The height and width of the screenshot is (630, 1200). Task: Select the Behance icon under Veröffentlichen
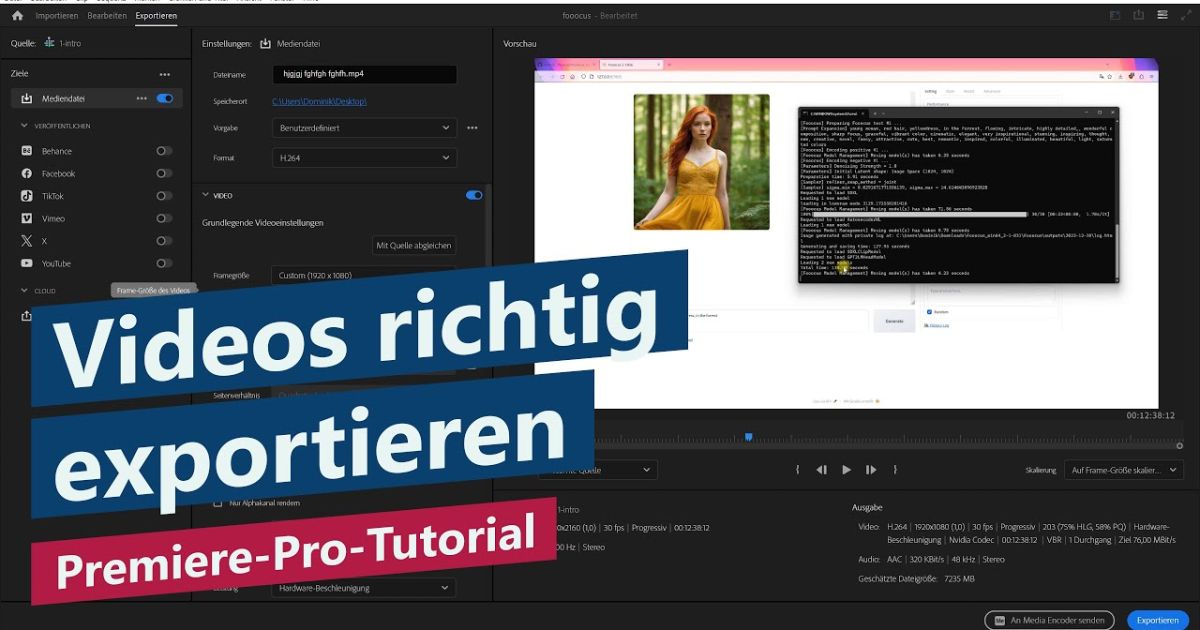27,150
